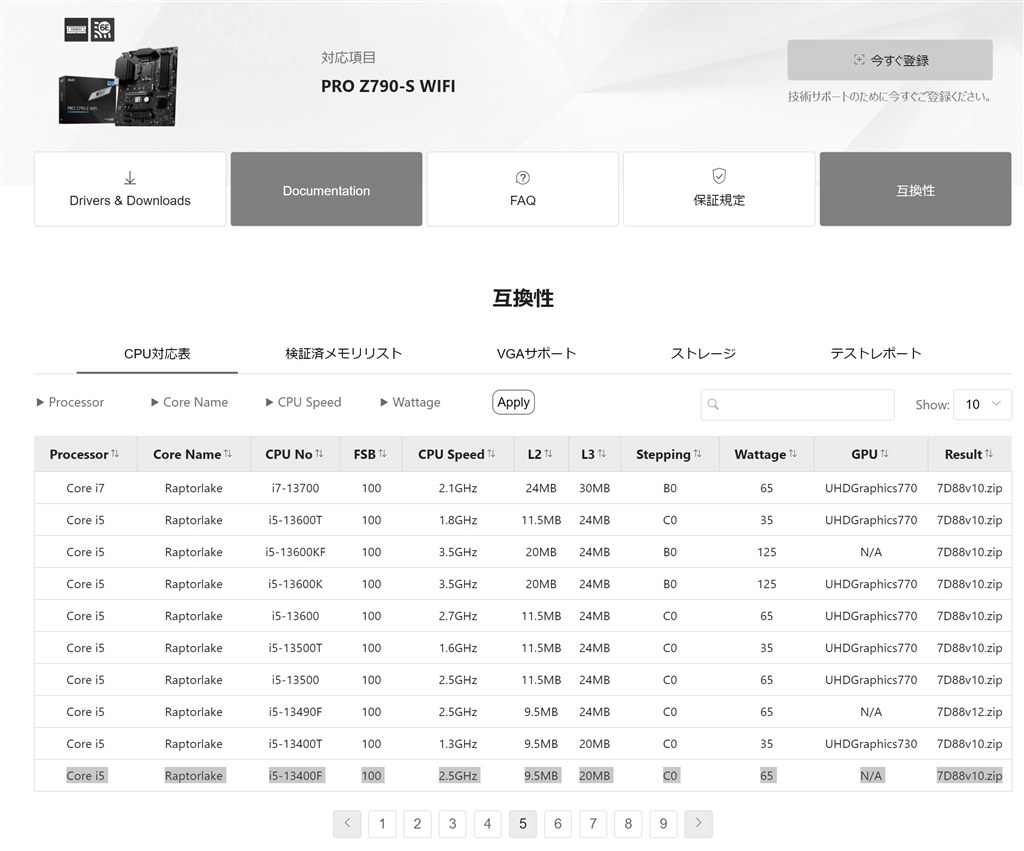
Task: Expand the CPU Speed filter
Action: [x=304, y=402]
